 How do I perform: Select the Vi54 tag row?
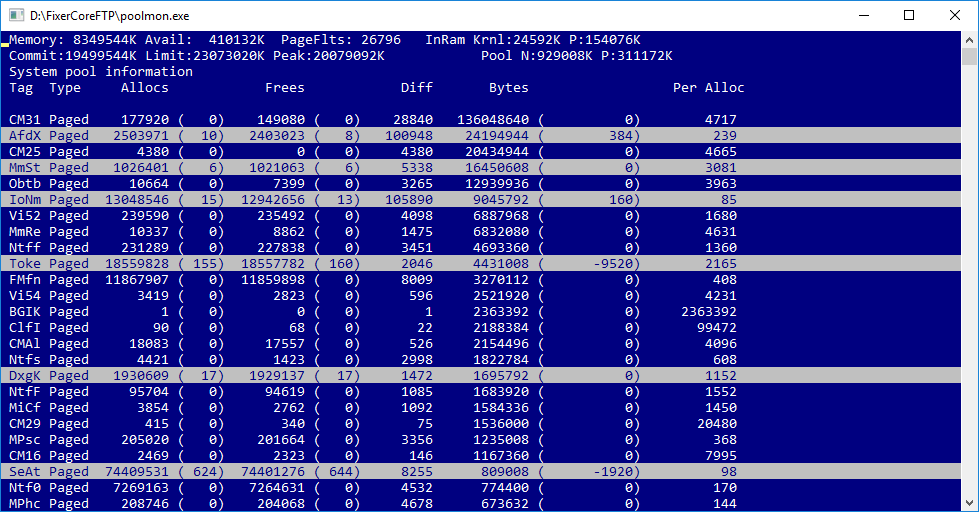[x=481, y=295]
